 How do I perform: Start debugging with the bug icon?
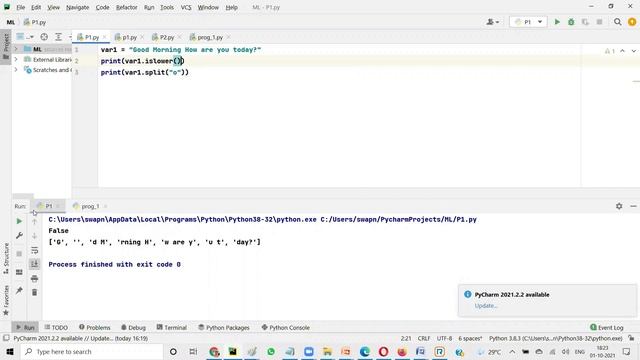point(571,22)
